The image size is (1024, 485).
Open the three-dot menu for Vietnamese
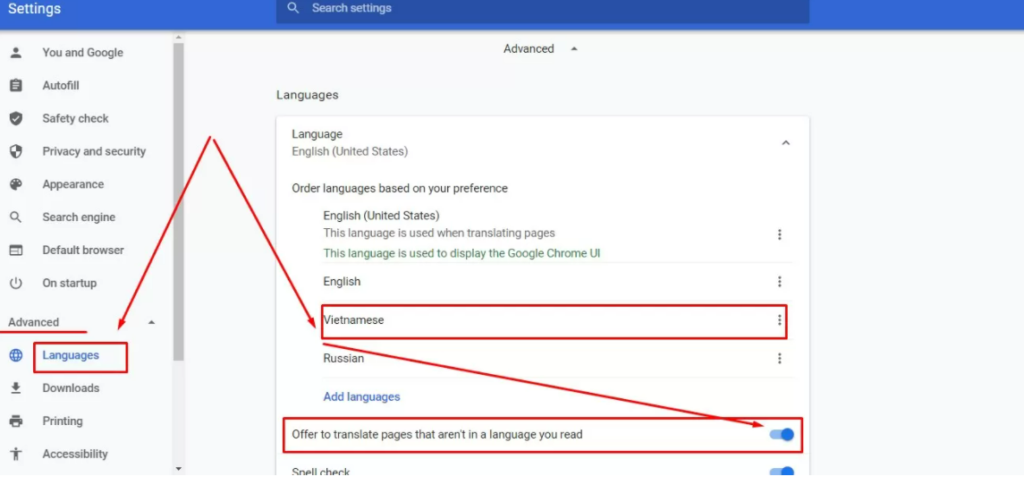pos(779,320)
